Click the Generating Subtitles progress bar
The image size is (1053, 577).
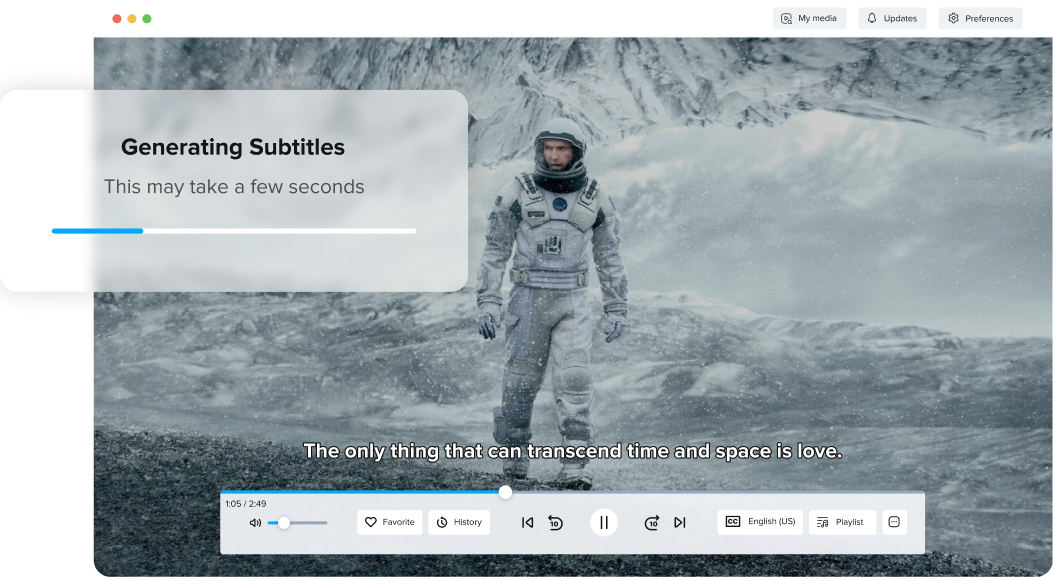tap(234, 231)
